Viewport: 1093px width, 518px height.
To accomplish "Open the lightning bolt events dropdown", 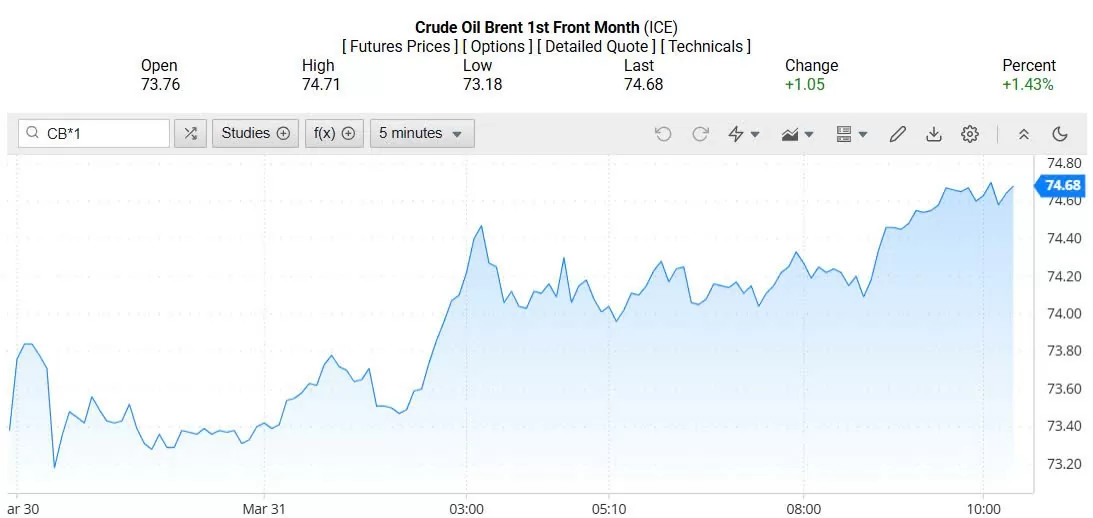I will click(743, 134).
